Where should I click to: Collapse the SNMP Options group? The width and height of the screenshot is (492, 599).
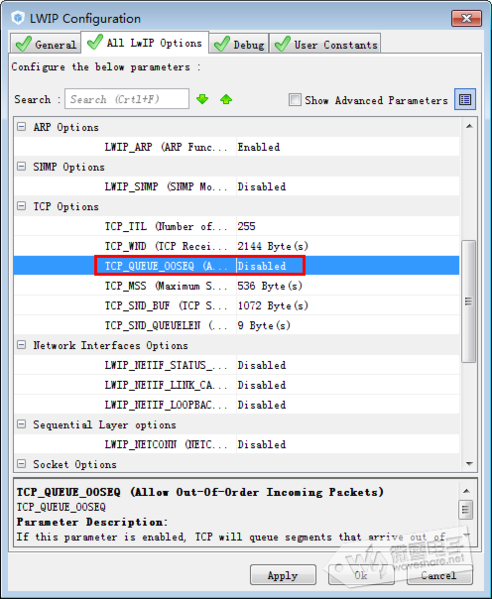point(22,166)
